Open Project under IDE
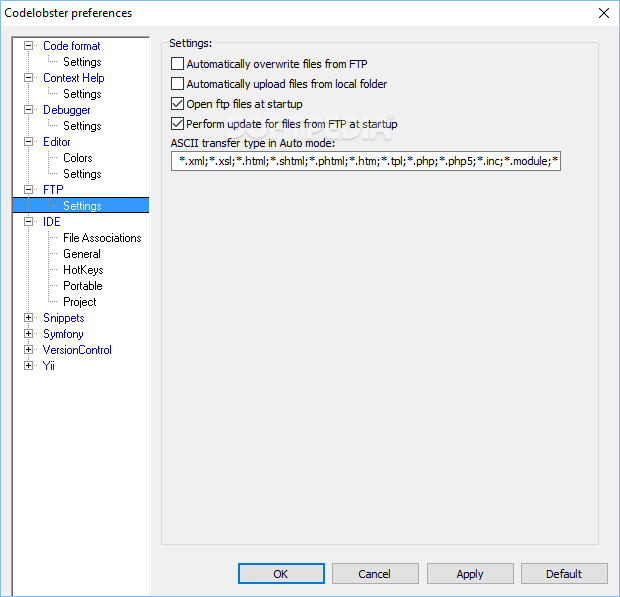620x597 pixels. pos(79,302)
